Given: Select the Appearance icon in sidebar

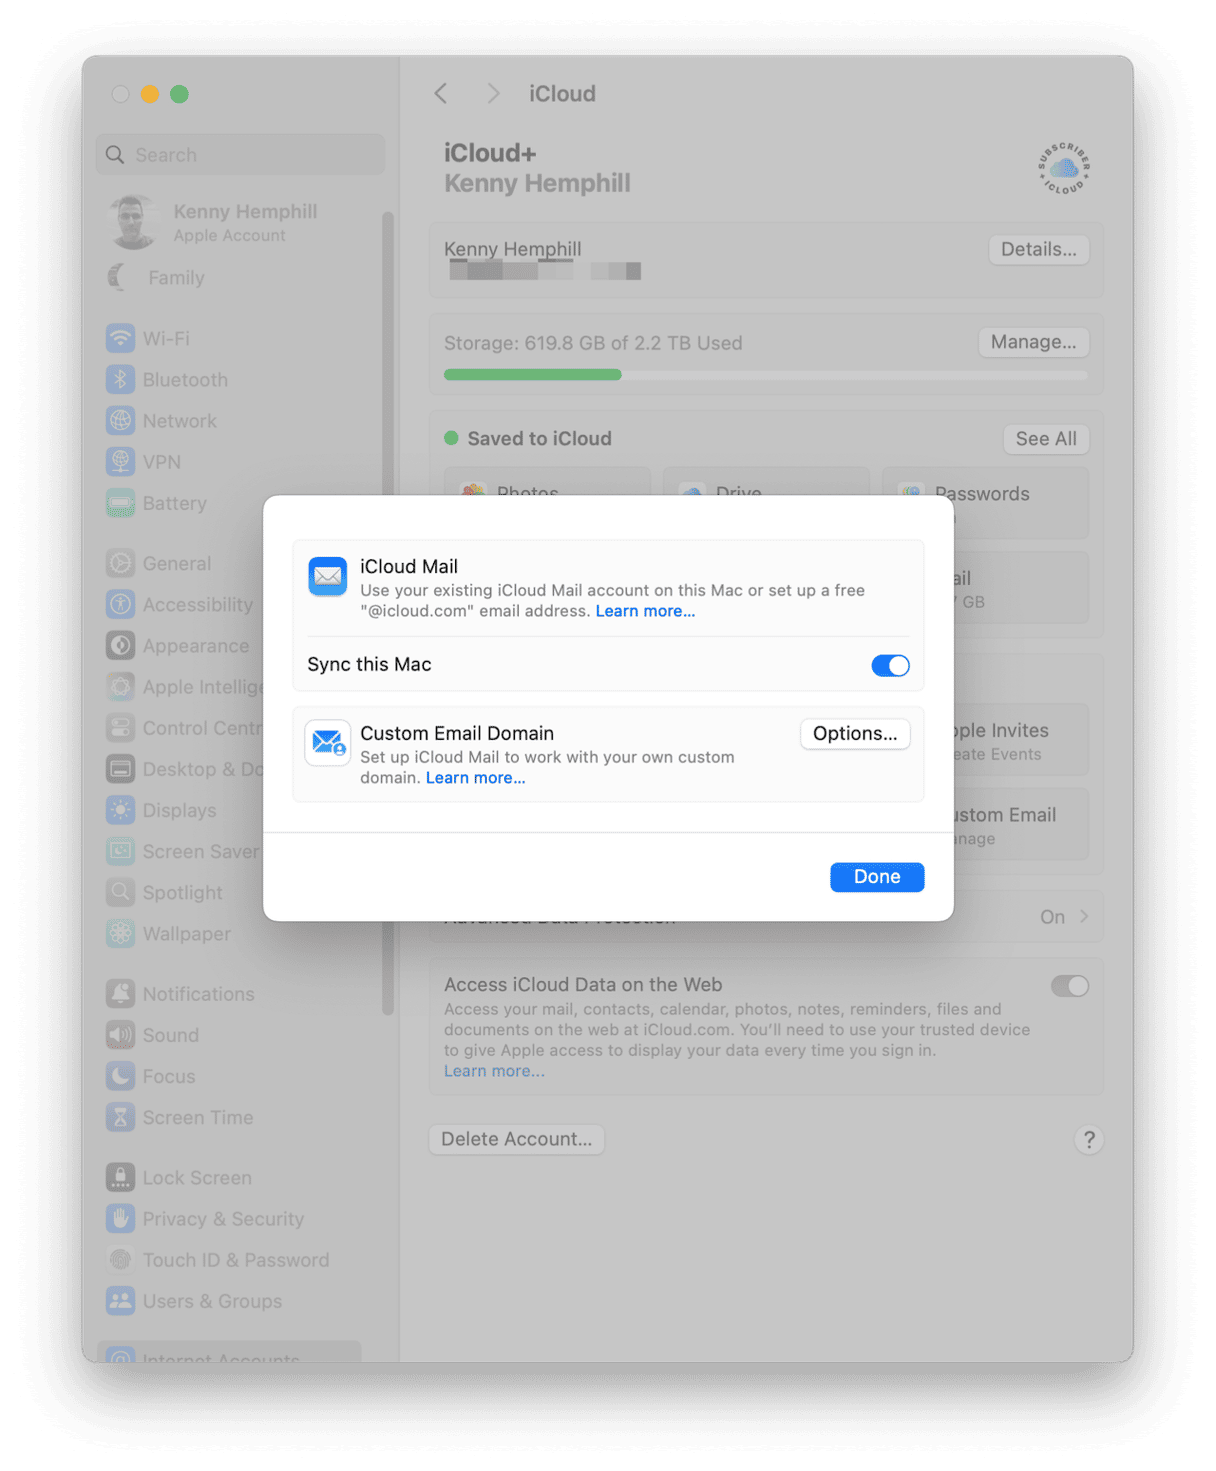Looking at the screenshot, I should (120, 646).
